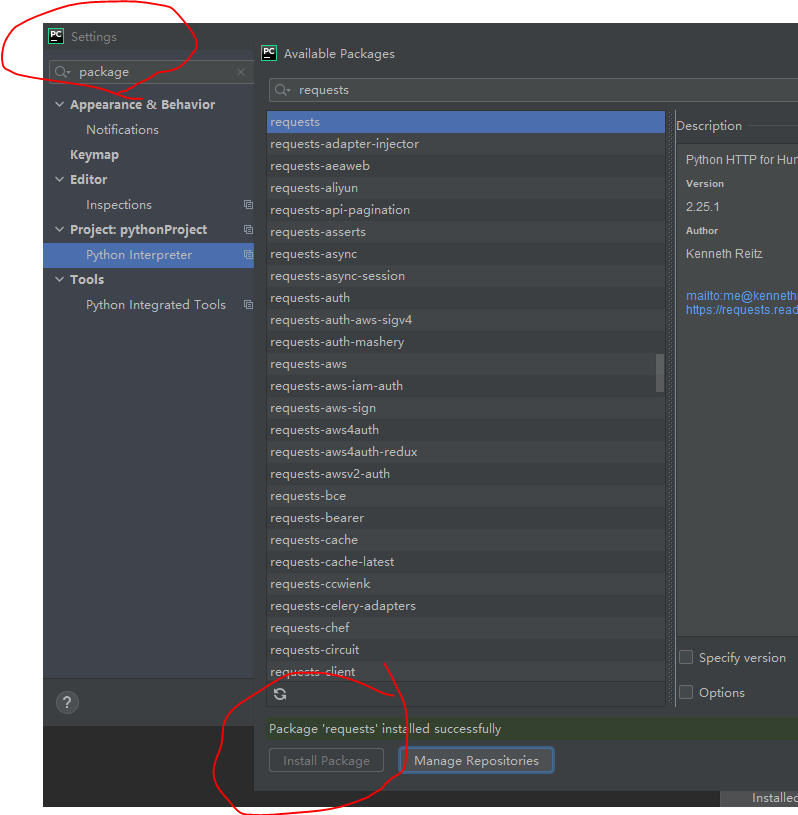Select 'requests-chef' package
This screenshot has height=815, width=798.
(x=466, y=628)
